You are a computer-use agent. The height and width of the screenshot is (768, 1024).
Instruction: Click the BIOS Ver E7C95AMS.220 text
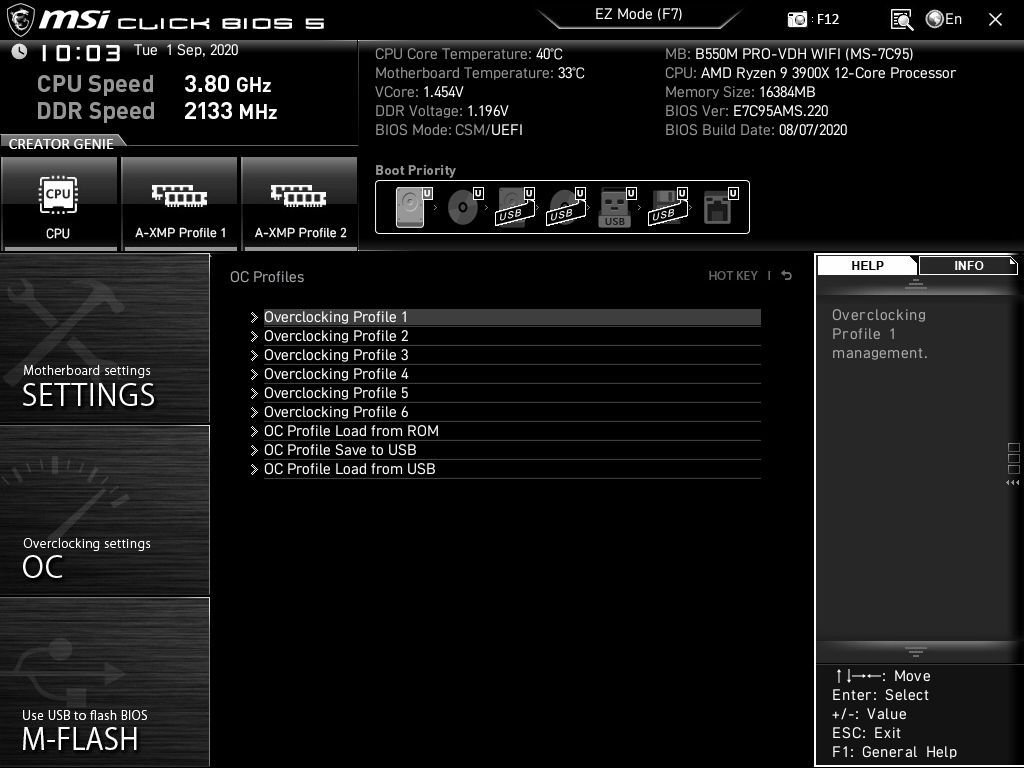(746, 111)
